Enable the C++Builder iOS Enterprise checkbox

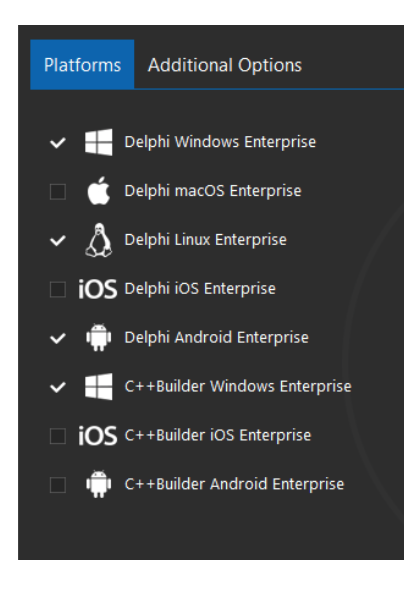pyautogui.click(x=58, y=436)
